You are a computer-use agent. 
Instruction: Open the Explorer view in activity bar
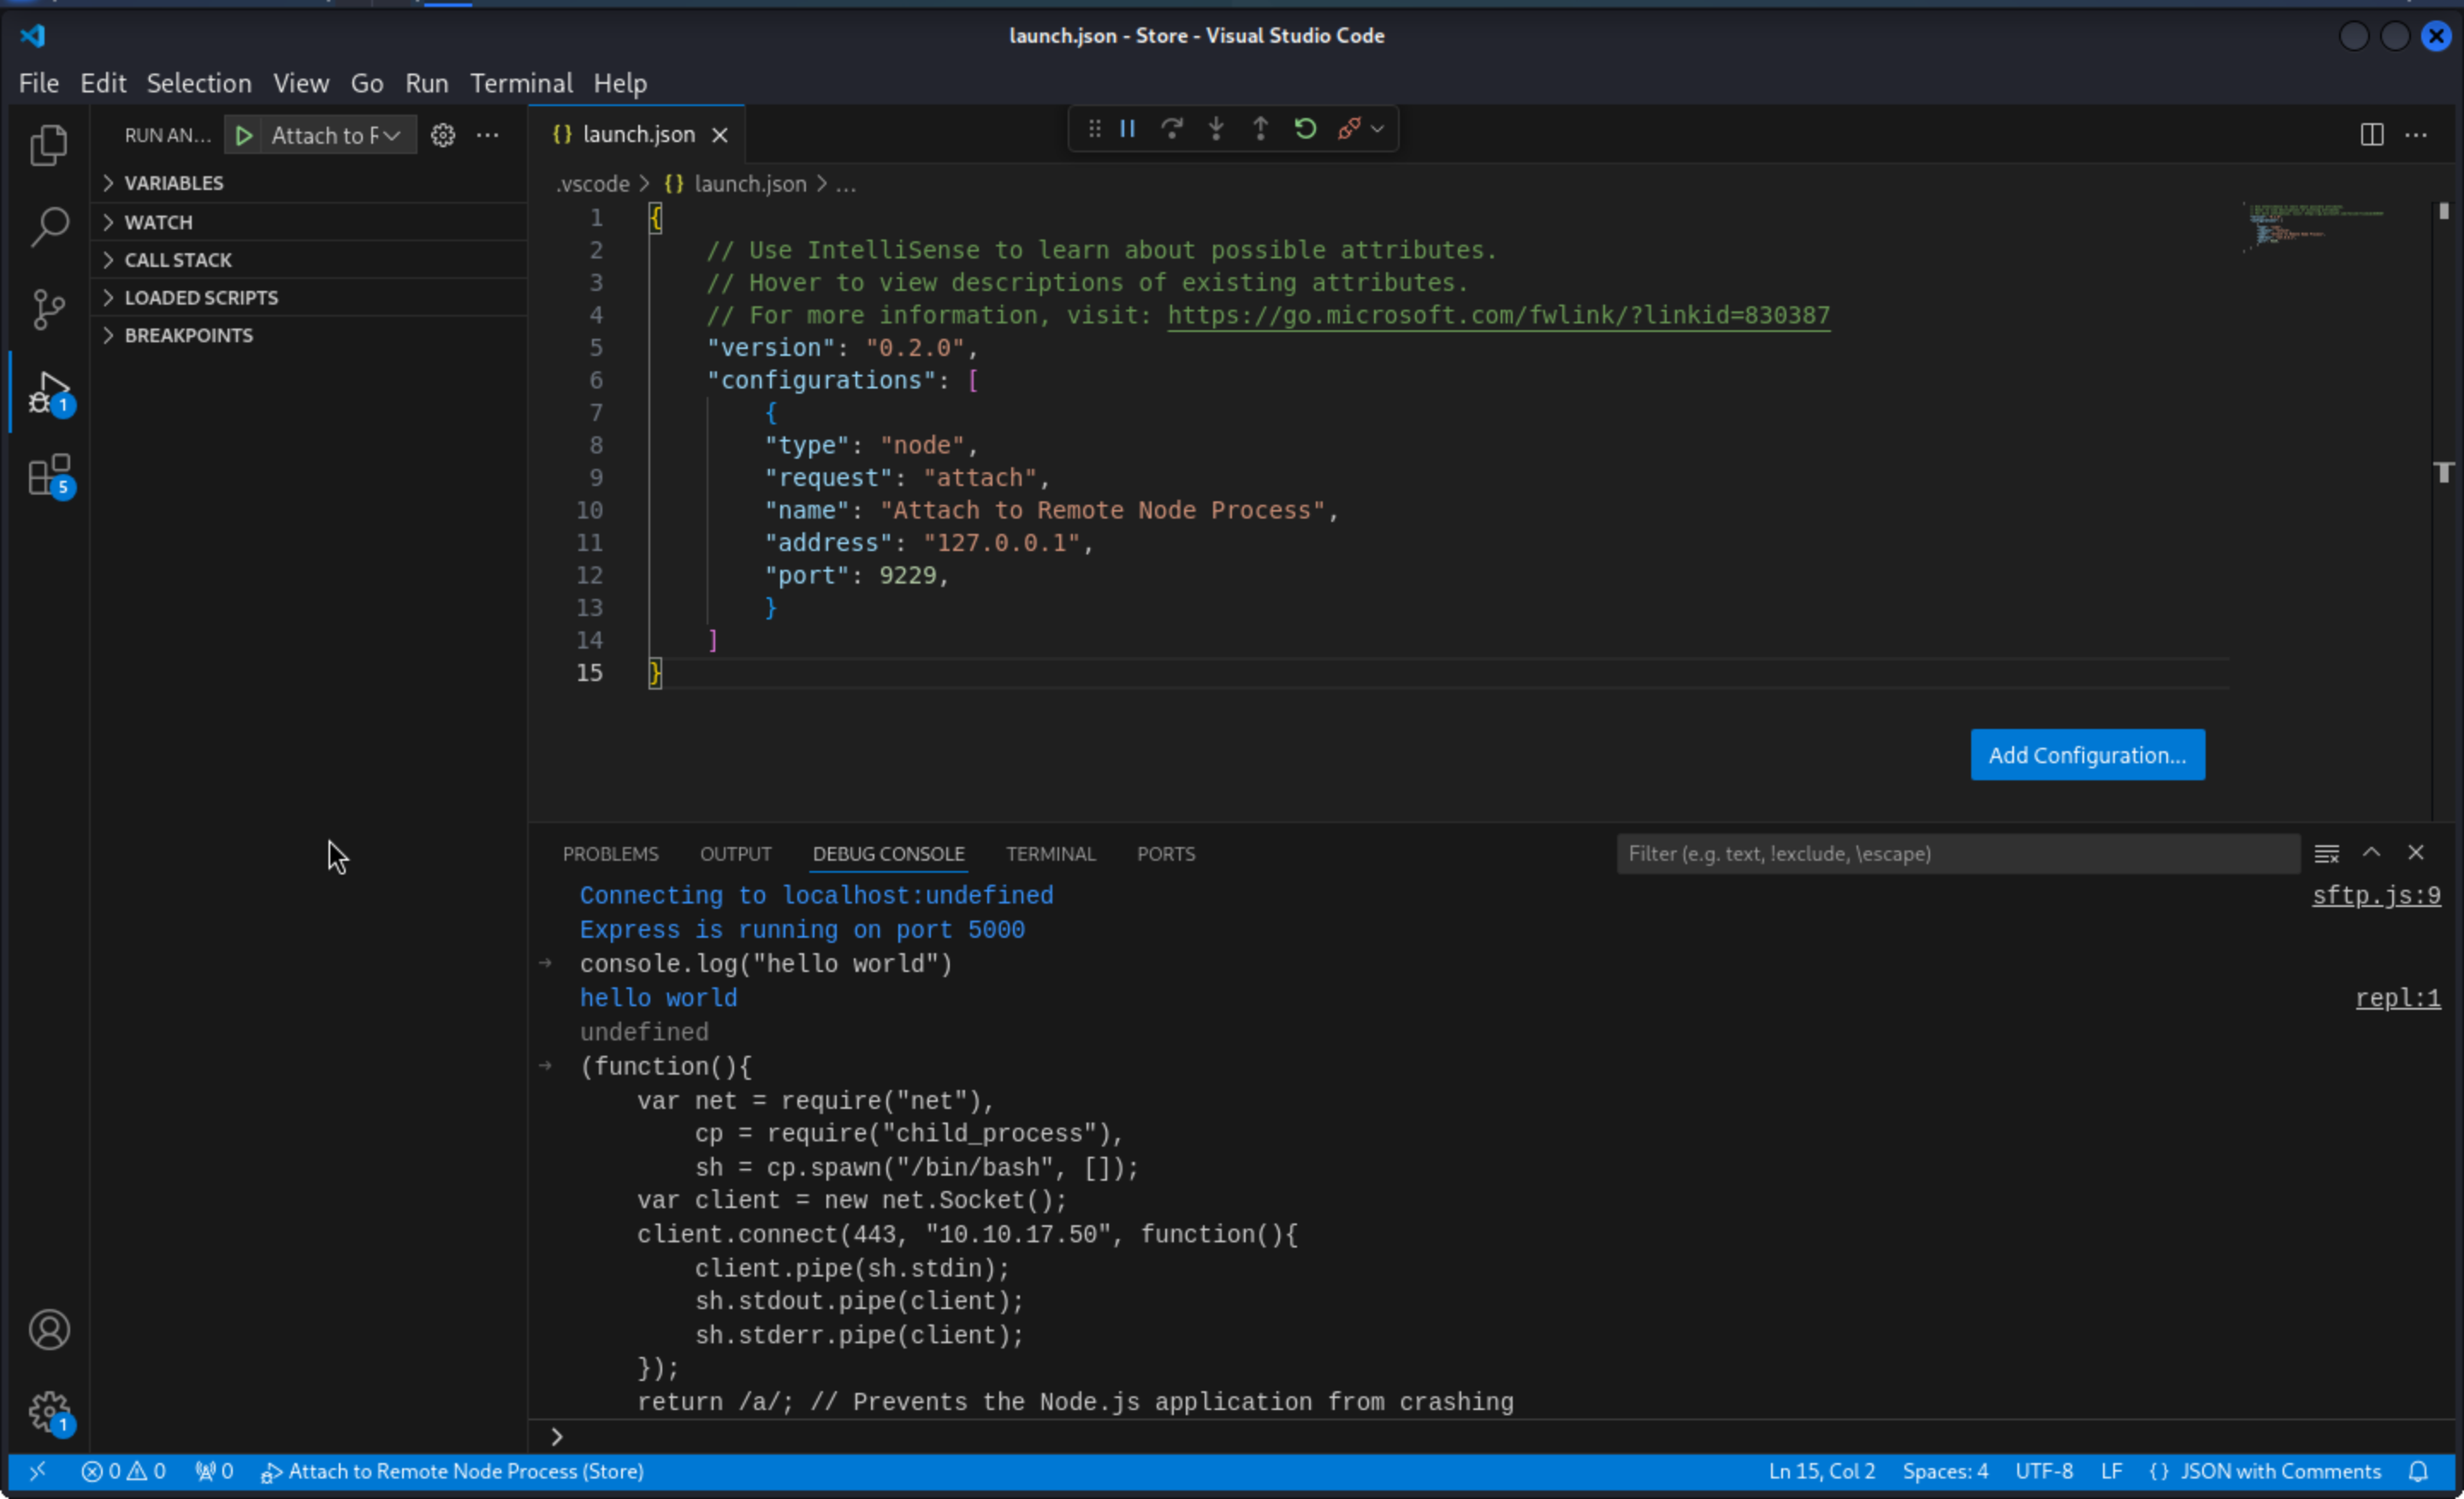click(48, 146)
